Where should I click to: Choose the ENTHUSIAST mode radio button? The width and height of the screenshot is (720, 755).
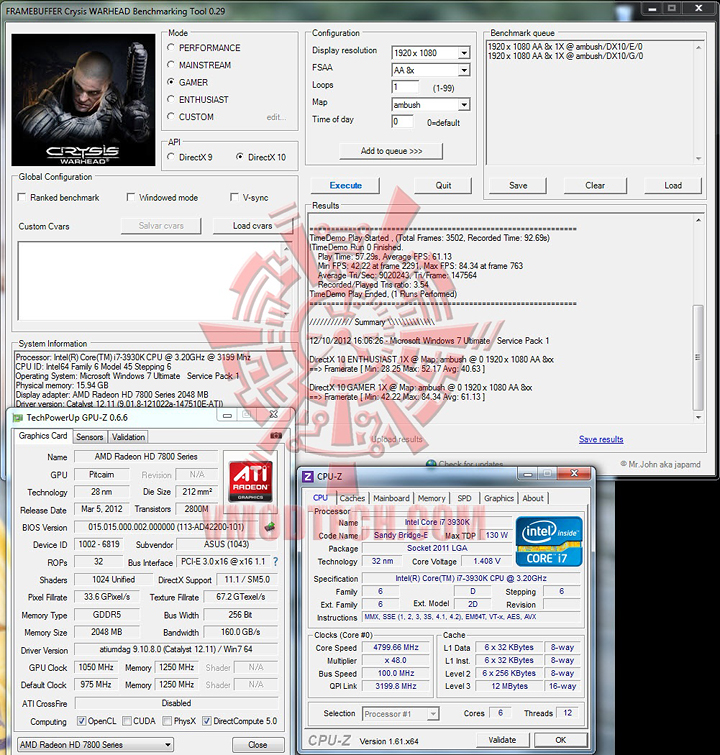pyautogui.click(x=170, y=99)
